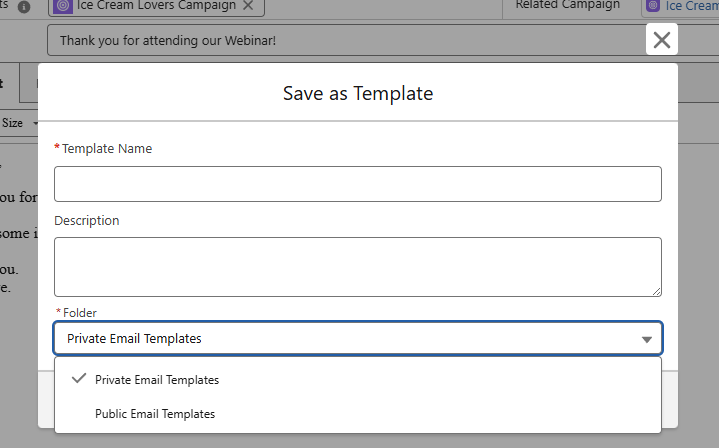Remove the Ice Cream Lovers Campaign pill
Image resolution: width=719 pixels, height=448 pixels.
pyautogui.click(x=248, y=5)
